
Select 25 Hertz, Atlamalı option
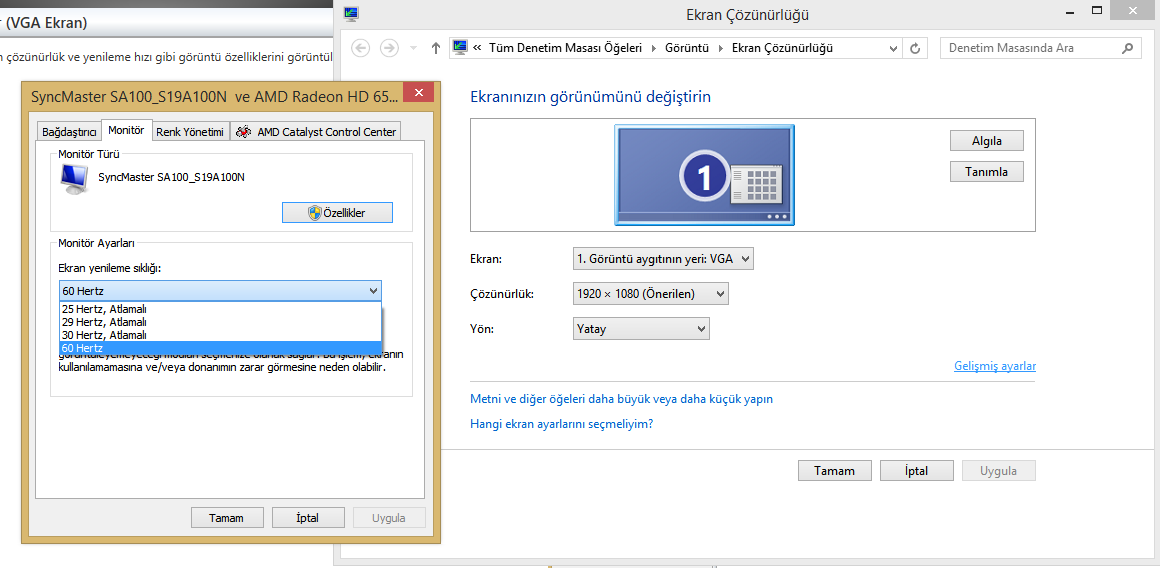click(220, 310)
